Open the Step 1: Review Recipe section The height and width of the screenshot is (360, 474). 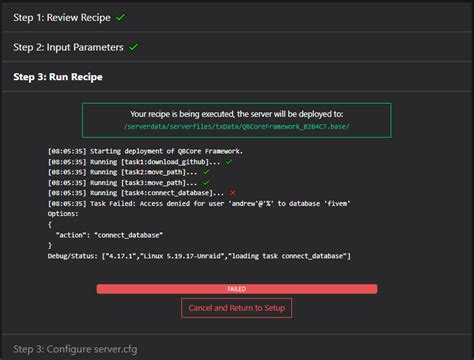(237, 17)
